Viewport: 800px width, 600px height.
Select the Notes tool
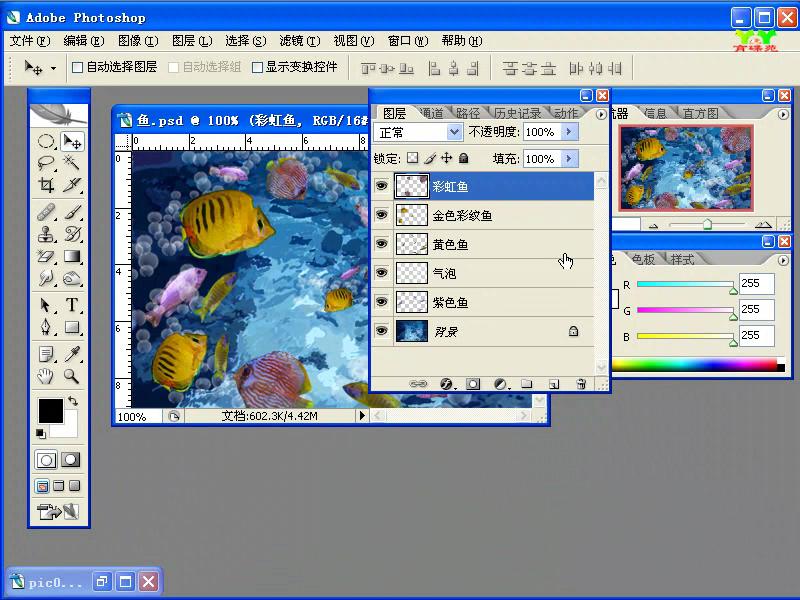pos(46,354)
